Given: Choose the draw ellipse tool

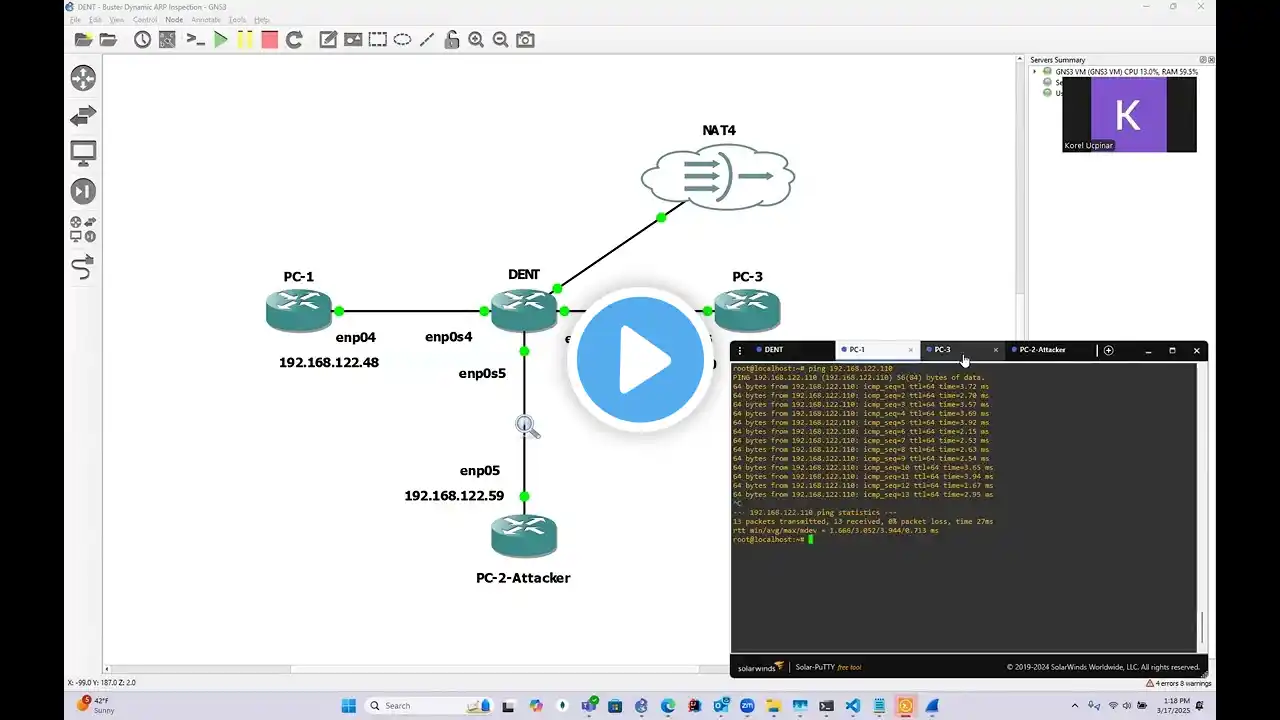Looking at the screenshot, I should click(x=402, y=40).
